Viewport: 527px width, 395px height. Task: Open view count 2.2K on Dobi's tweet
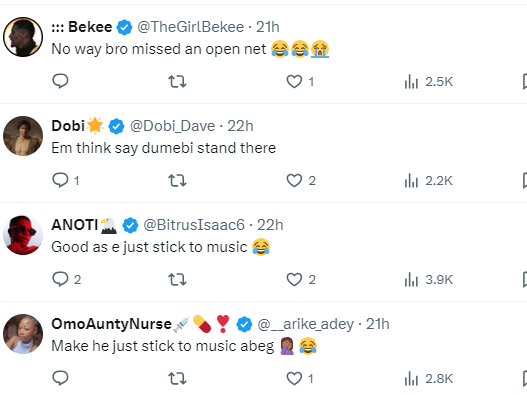(x=429, y=181)
